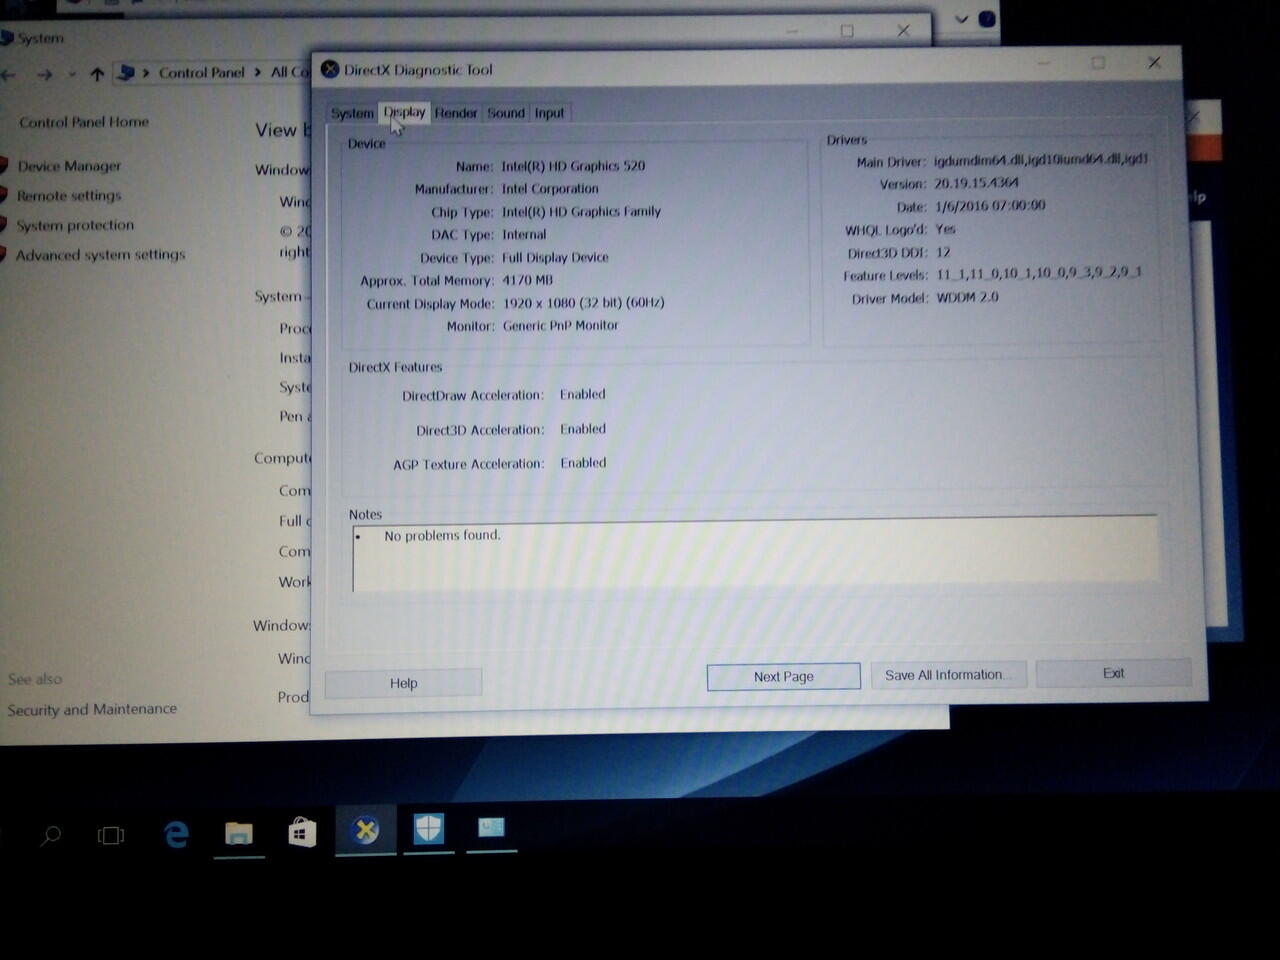The image size is (1280, 960).
Task: Maximize the System window
Action: pyautogui.click(x=847, y=31)
